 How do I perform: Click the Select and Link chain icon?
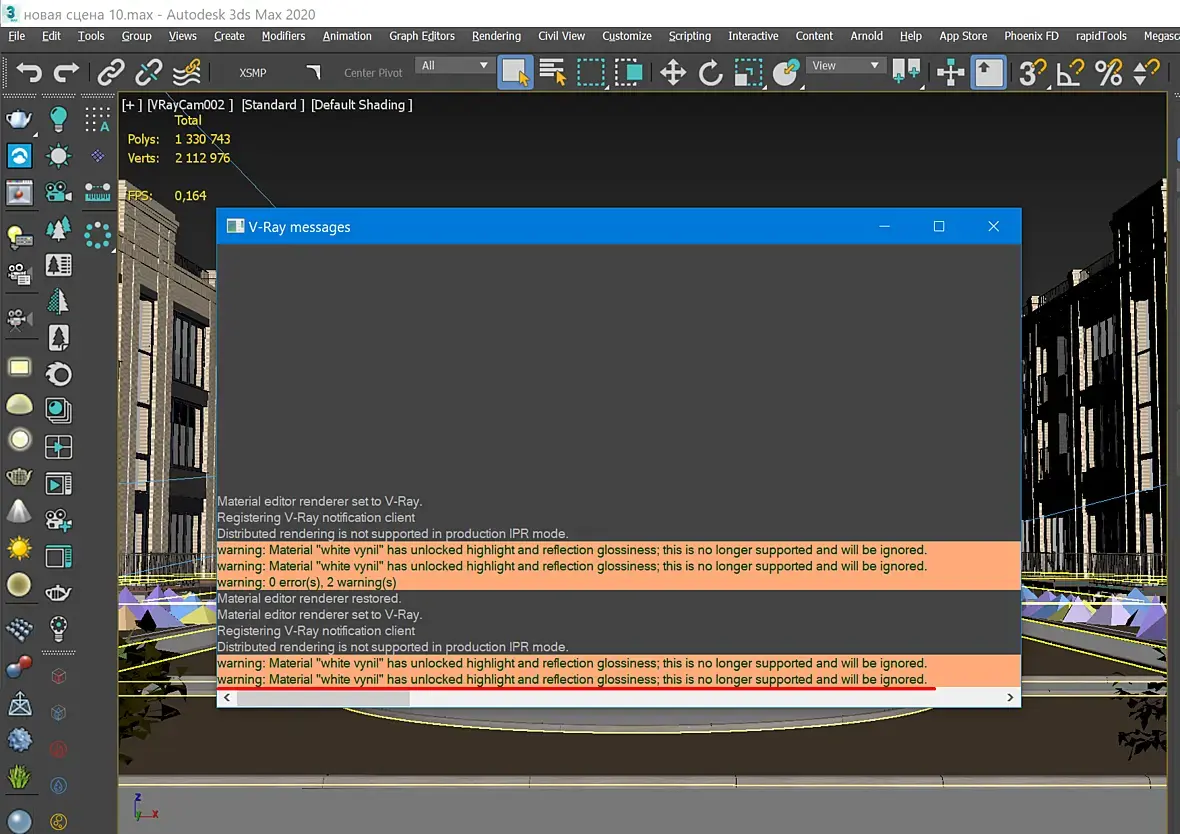[110, 73]
